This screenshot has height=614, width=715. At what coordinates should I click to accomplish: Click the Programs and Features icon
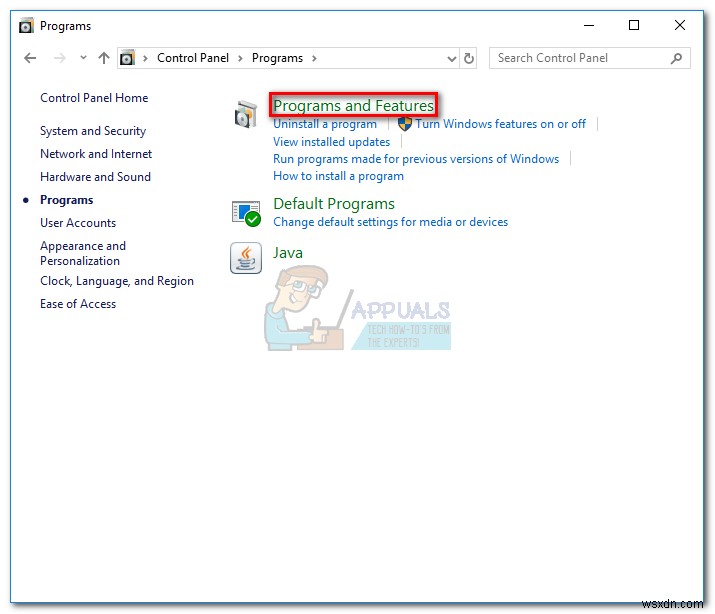point(246,114)
